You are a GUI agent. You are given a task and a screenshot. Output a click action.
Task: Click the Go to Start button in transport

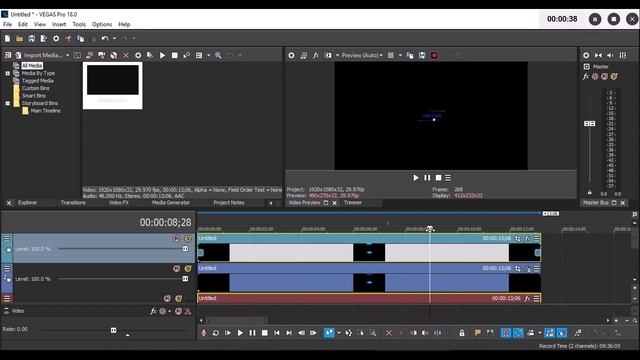pyautogui.click(x=277, y=333)
